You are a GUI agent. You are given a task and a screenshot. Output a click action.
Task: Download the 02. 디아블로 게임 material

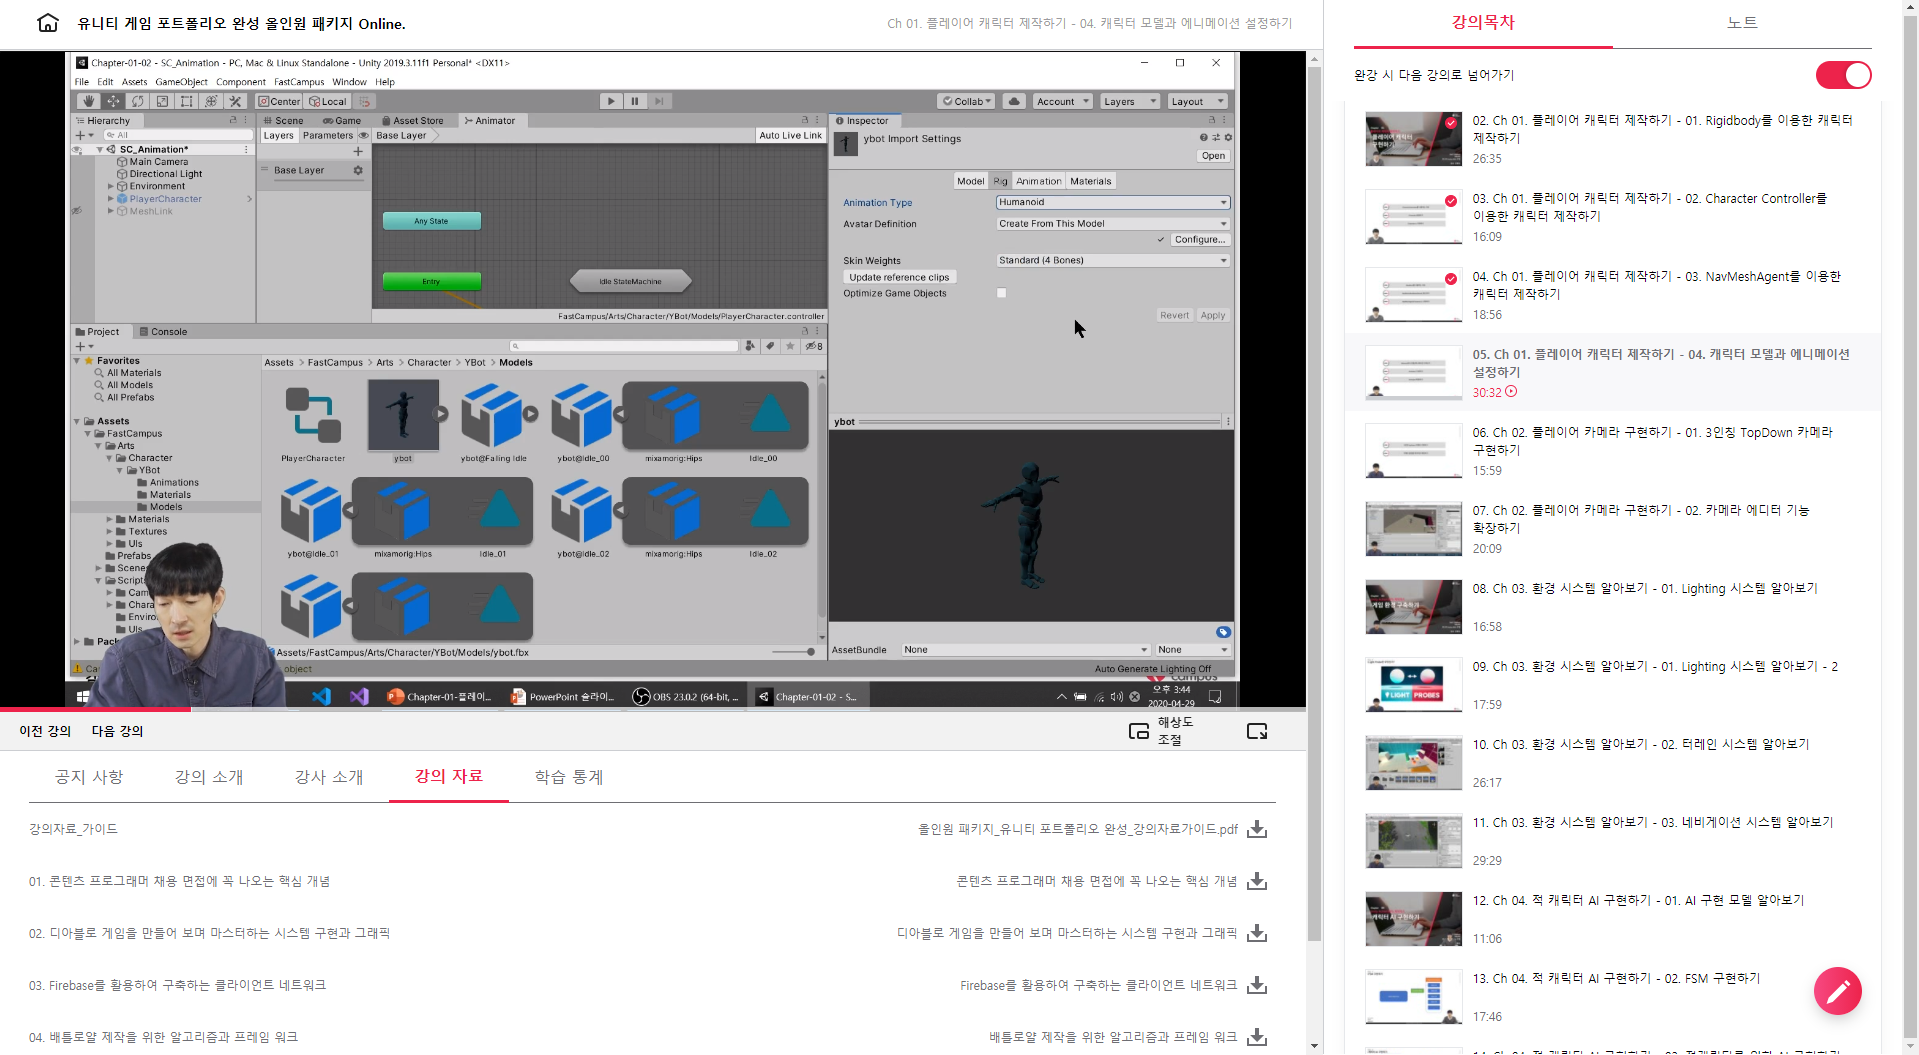click(1257, 933)
